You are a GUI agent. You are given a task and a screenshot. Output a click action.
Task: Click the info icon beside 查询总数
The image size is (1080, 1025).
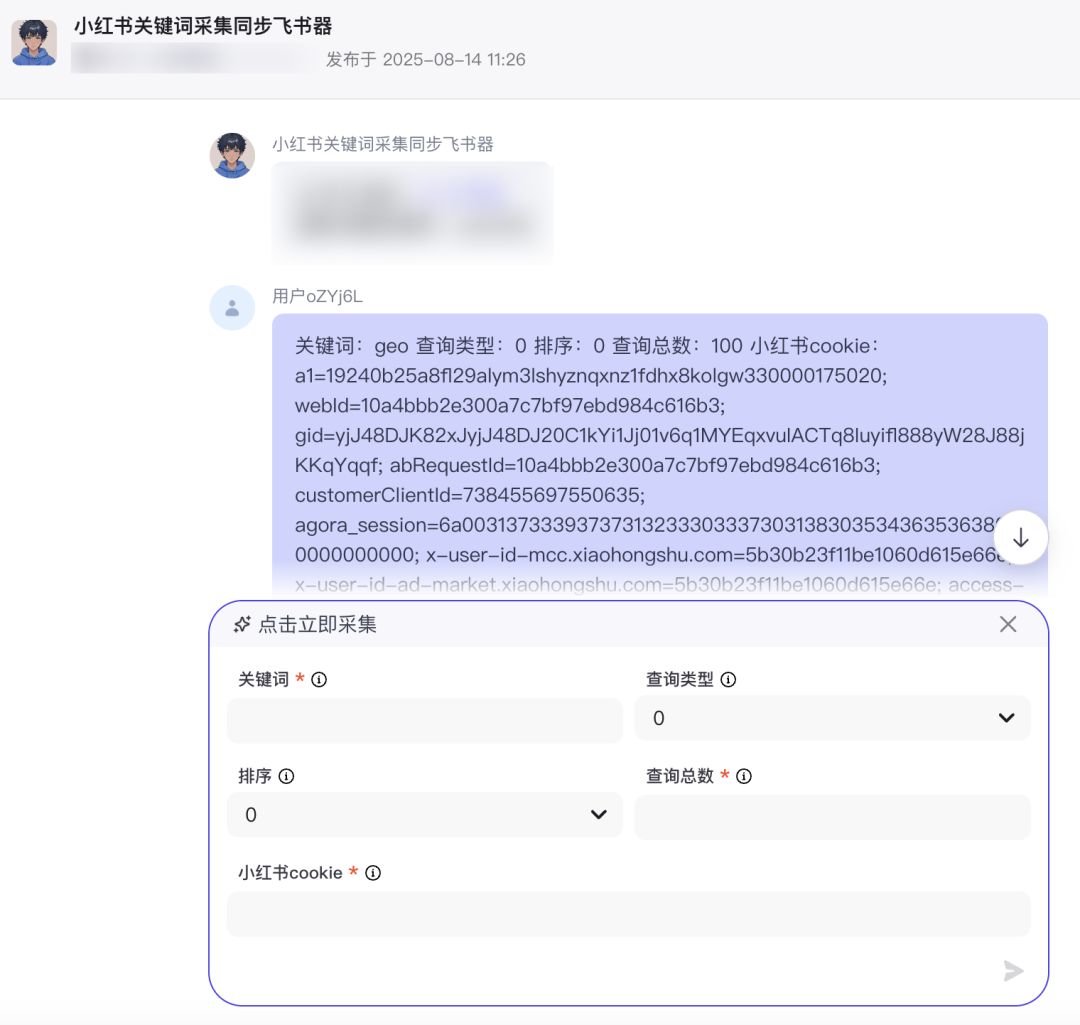tap(744, 776)
